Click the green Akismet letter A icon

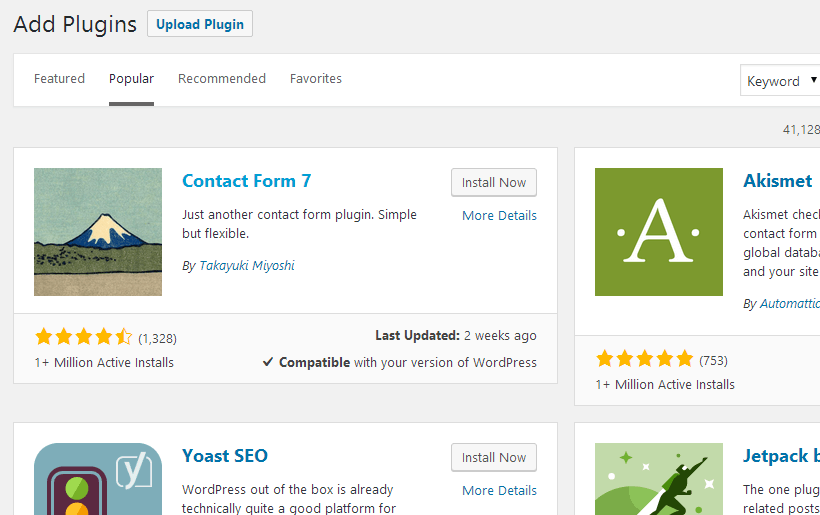click(x=658, y=232)
